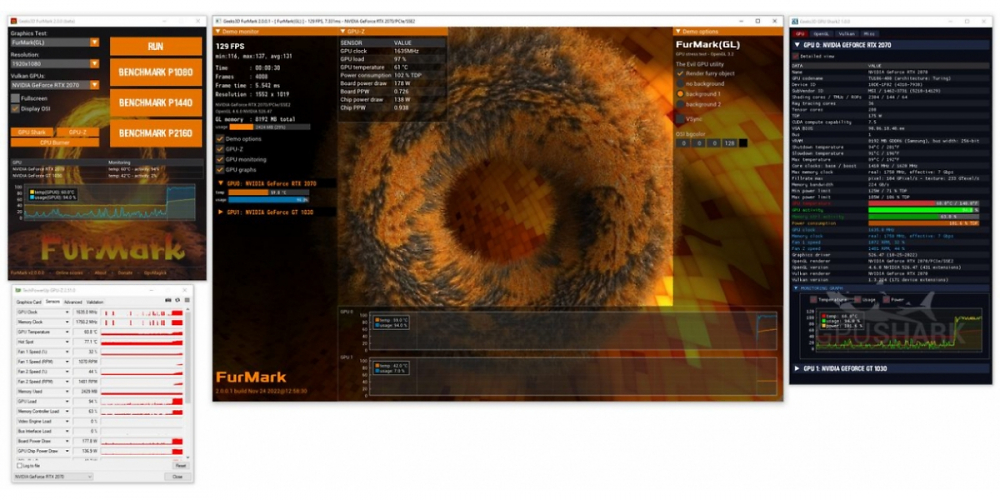Open GPU selector combo box in GPU-Z

54,476
